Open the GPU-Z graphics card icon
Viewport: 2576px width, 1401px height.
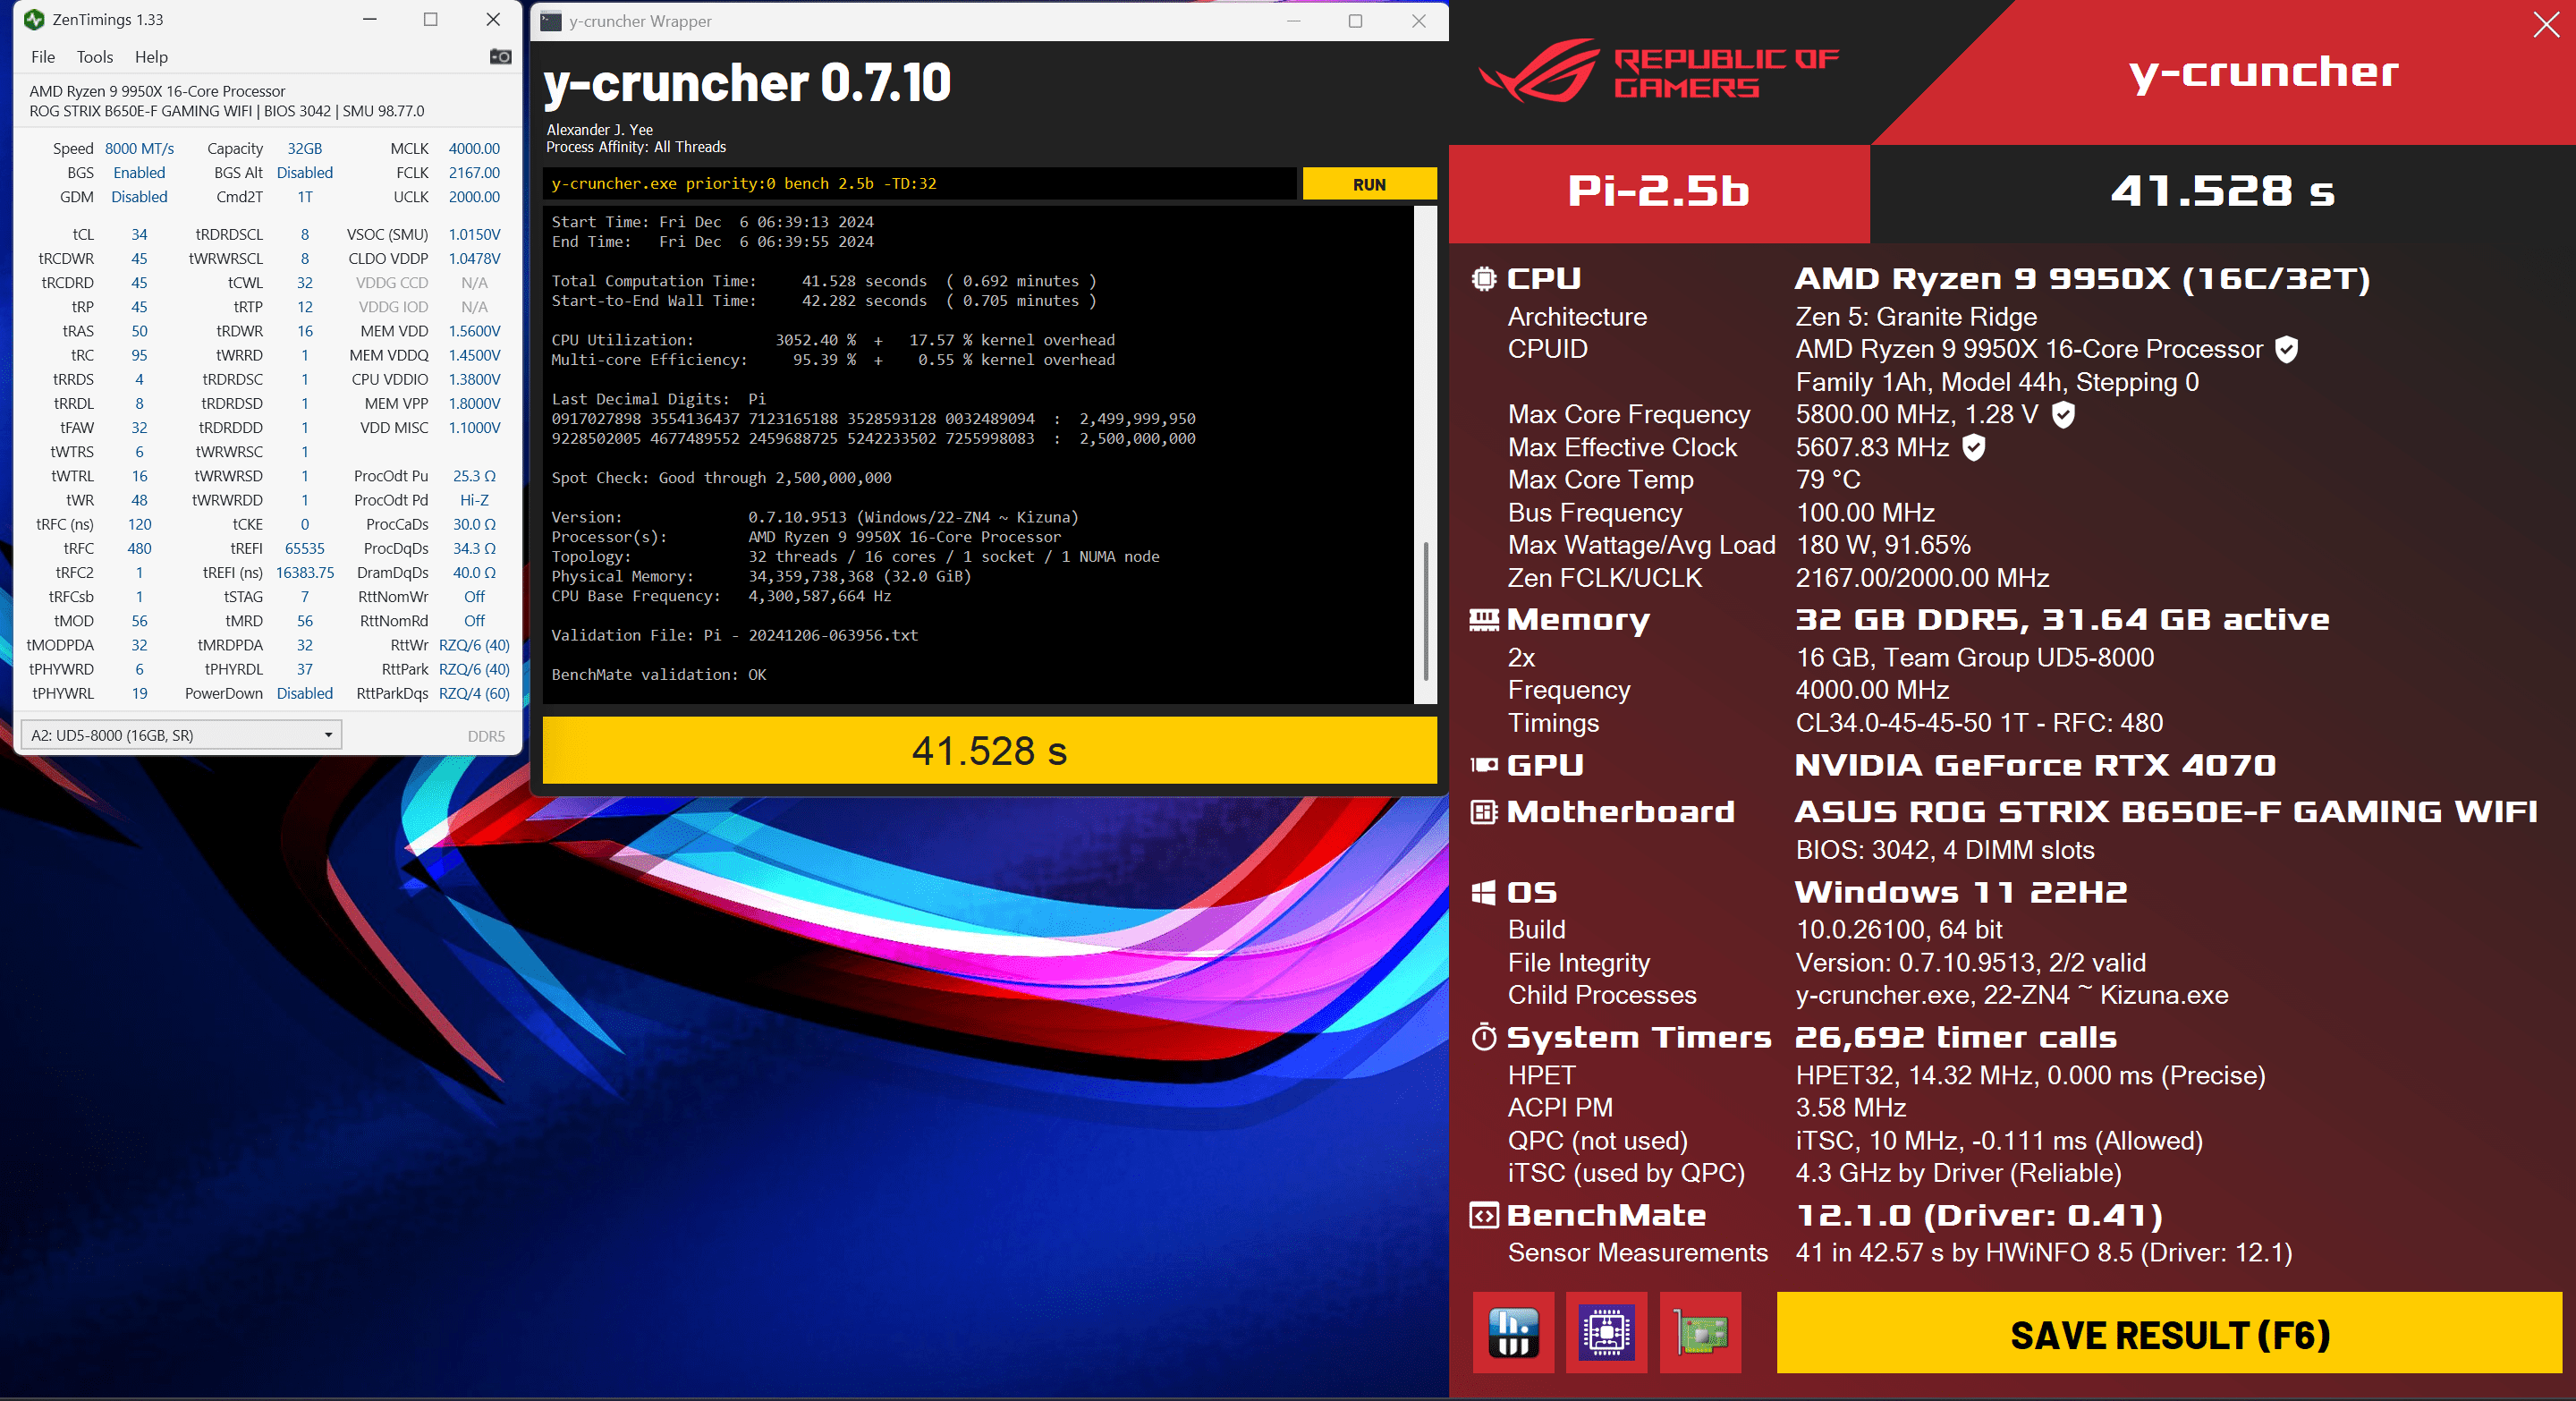(x=1700, y=1332)
